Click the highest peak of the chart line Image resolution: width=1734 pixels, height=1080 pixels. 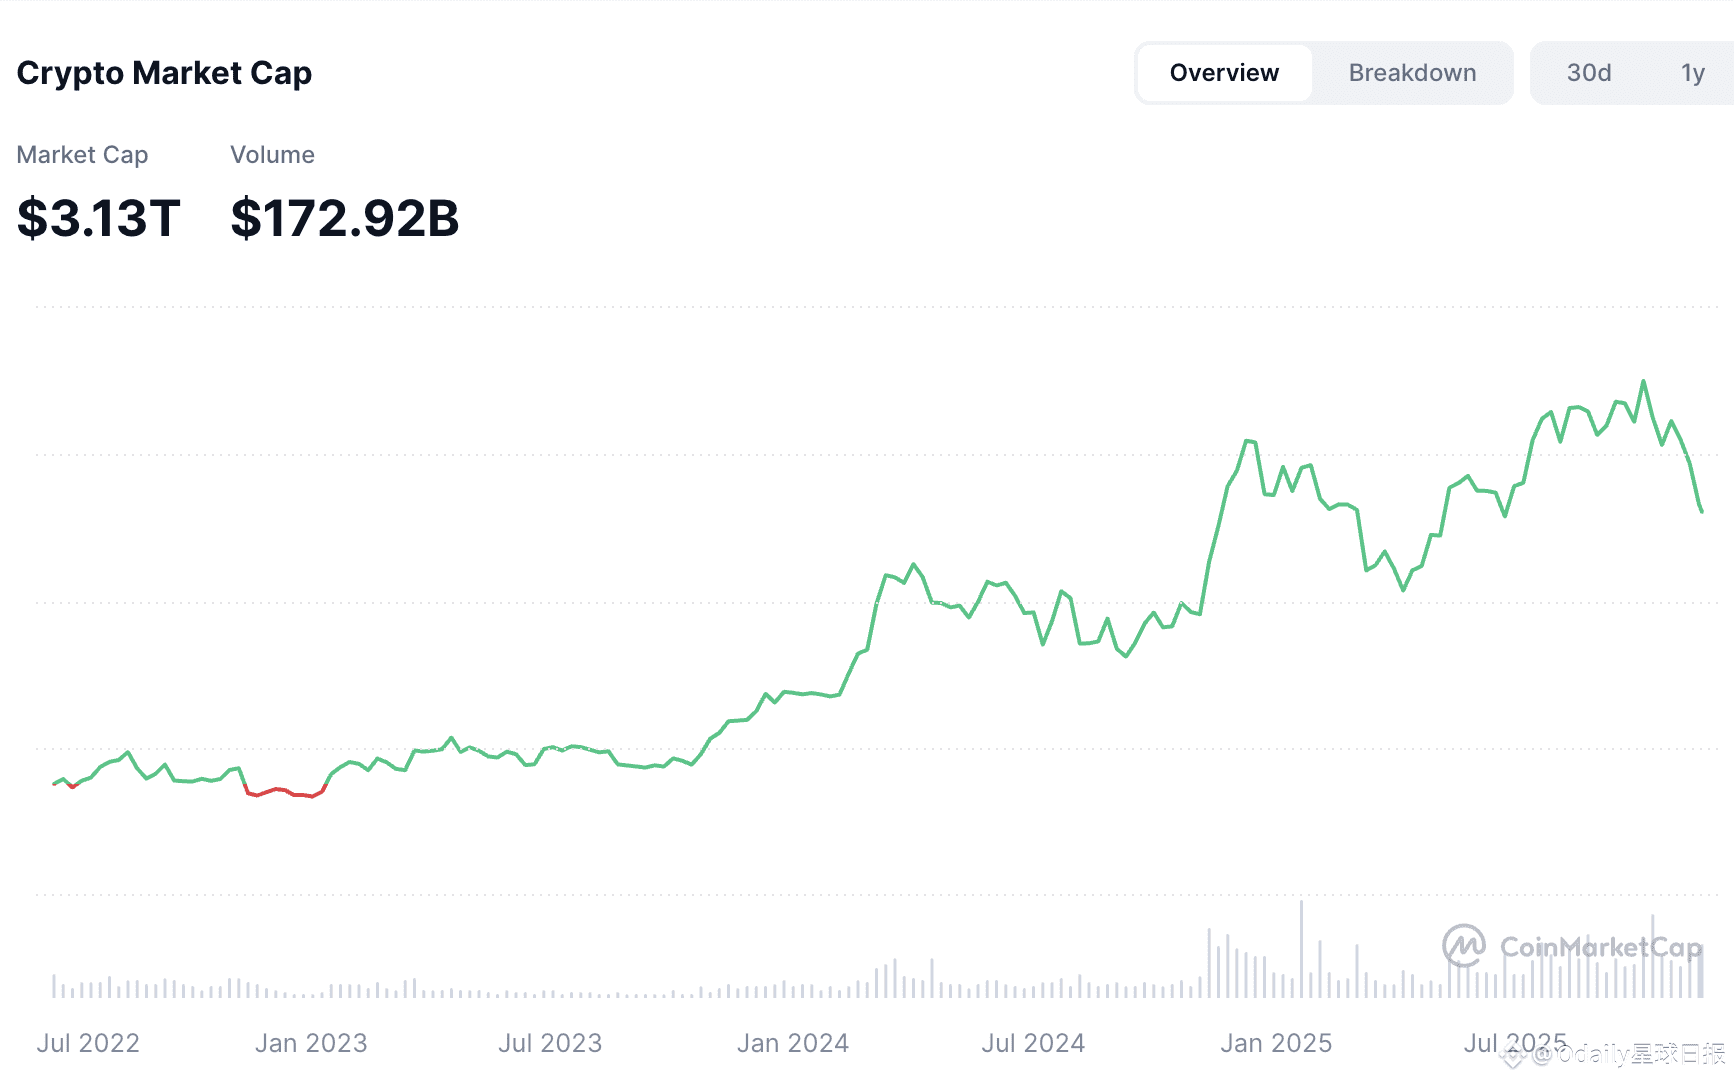point(1643,382)
